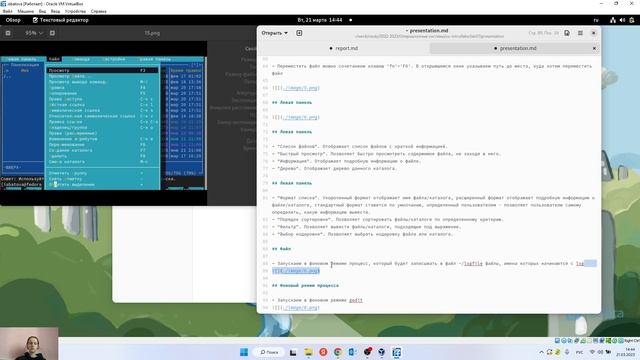The width and height of the screenshot is (640, 360).
Task: Click the zoom-in icon in image viewer toolbar
Action: [52, 33]
